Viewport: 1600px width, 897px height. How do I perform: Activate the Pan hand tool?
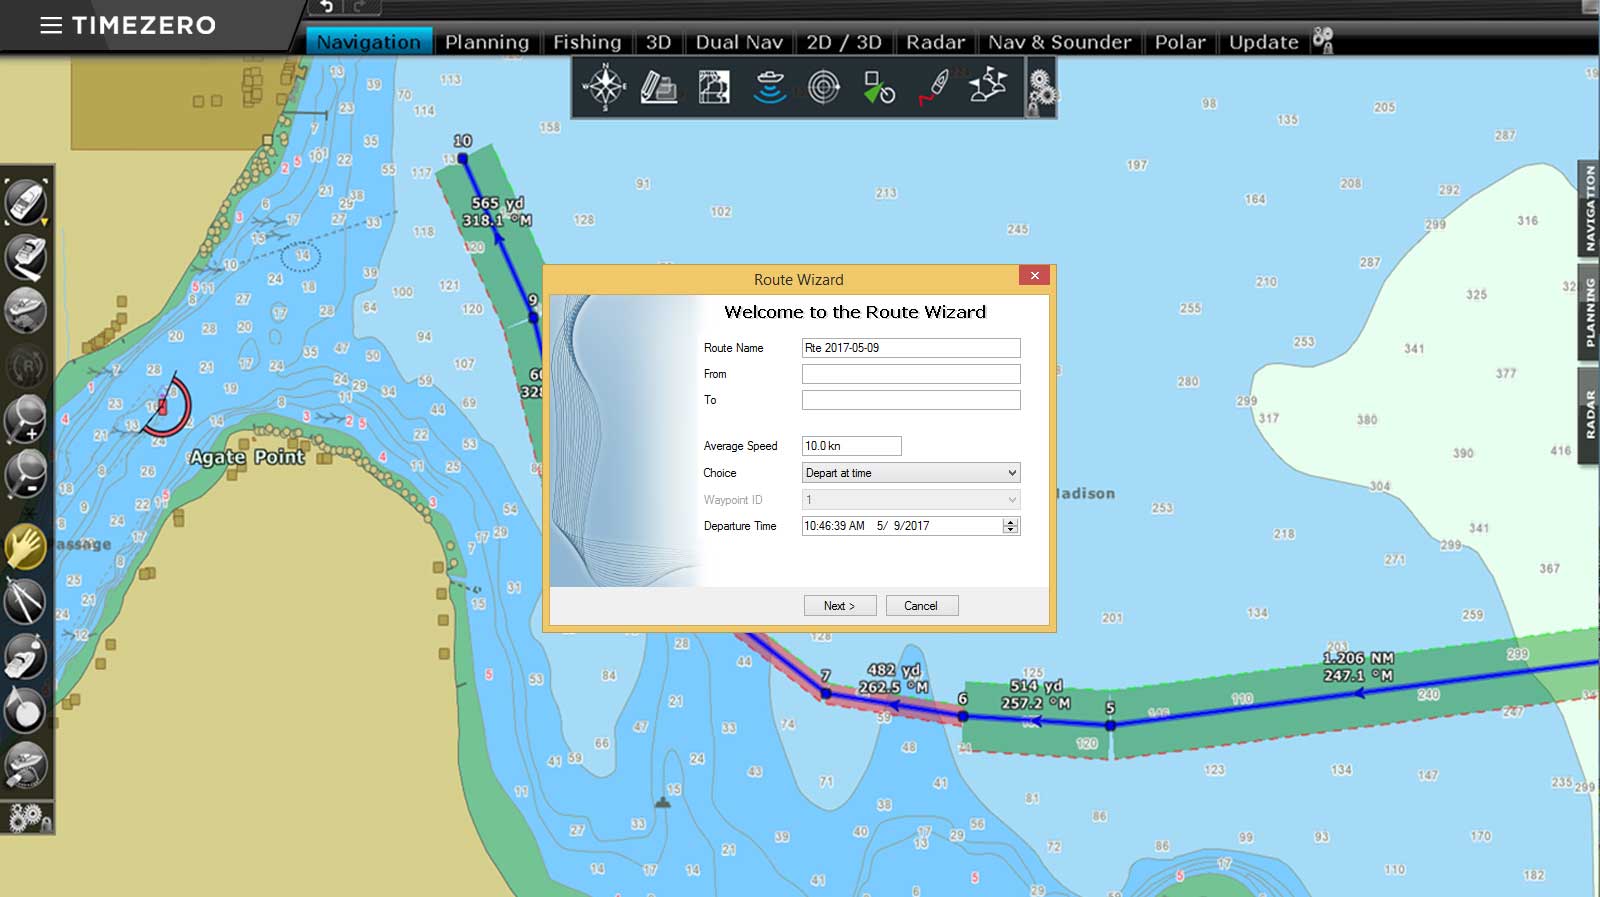(x=25, y=547)
